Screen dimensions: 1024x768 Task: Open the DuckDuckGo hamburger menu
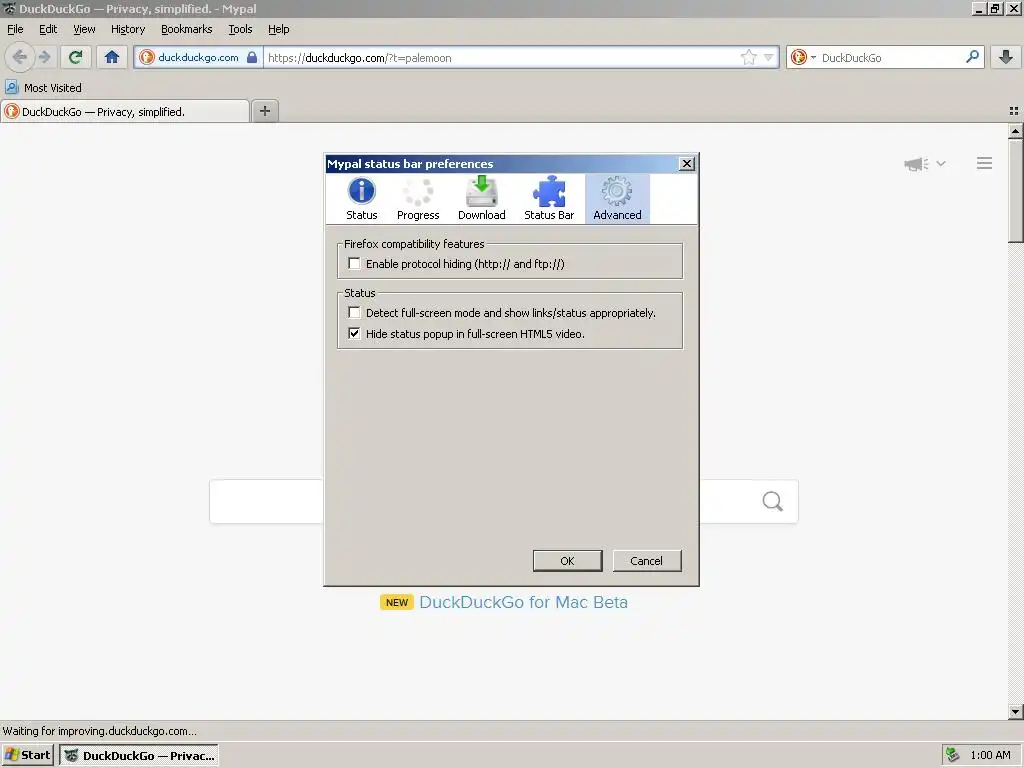click(x=984, y=163)
